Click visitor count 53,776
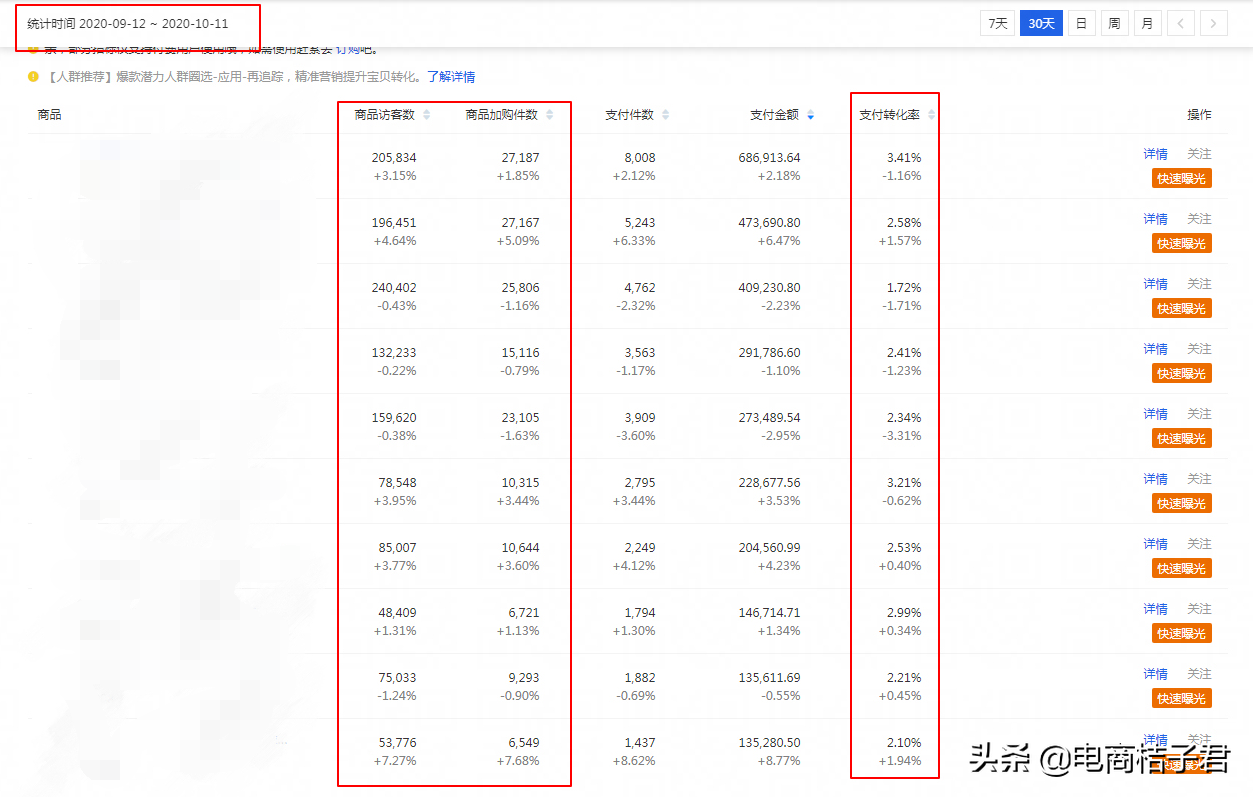Screen dimensions: 1253x797 pos(398,743)
